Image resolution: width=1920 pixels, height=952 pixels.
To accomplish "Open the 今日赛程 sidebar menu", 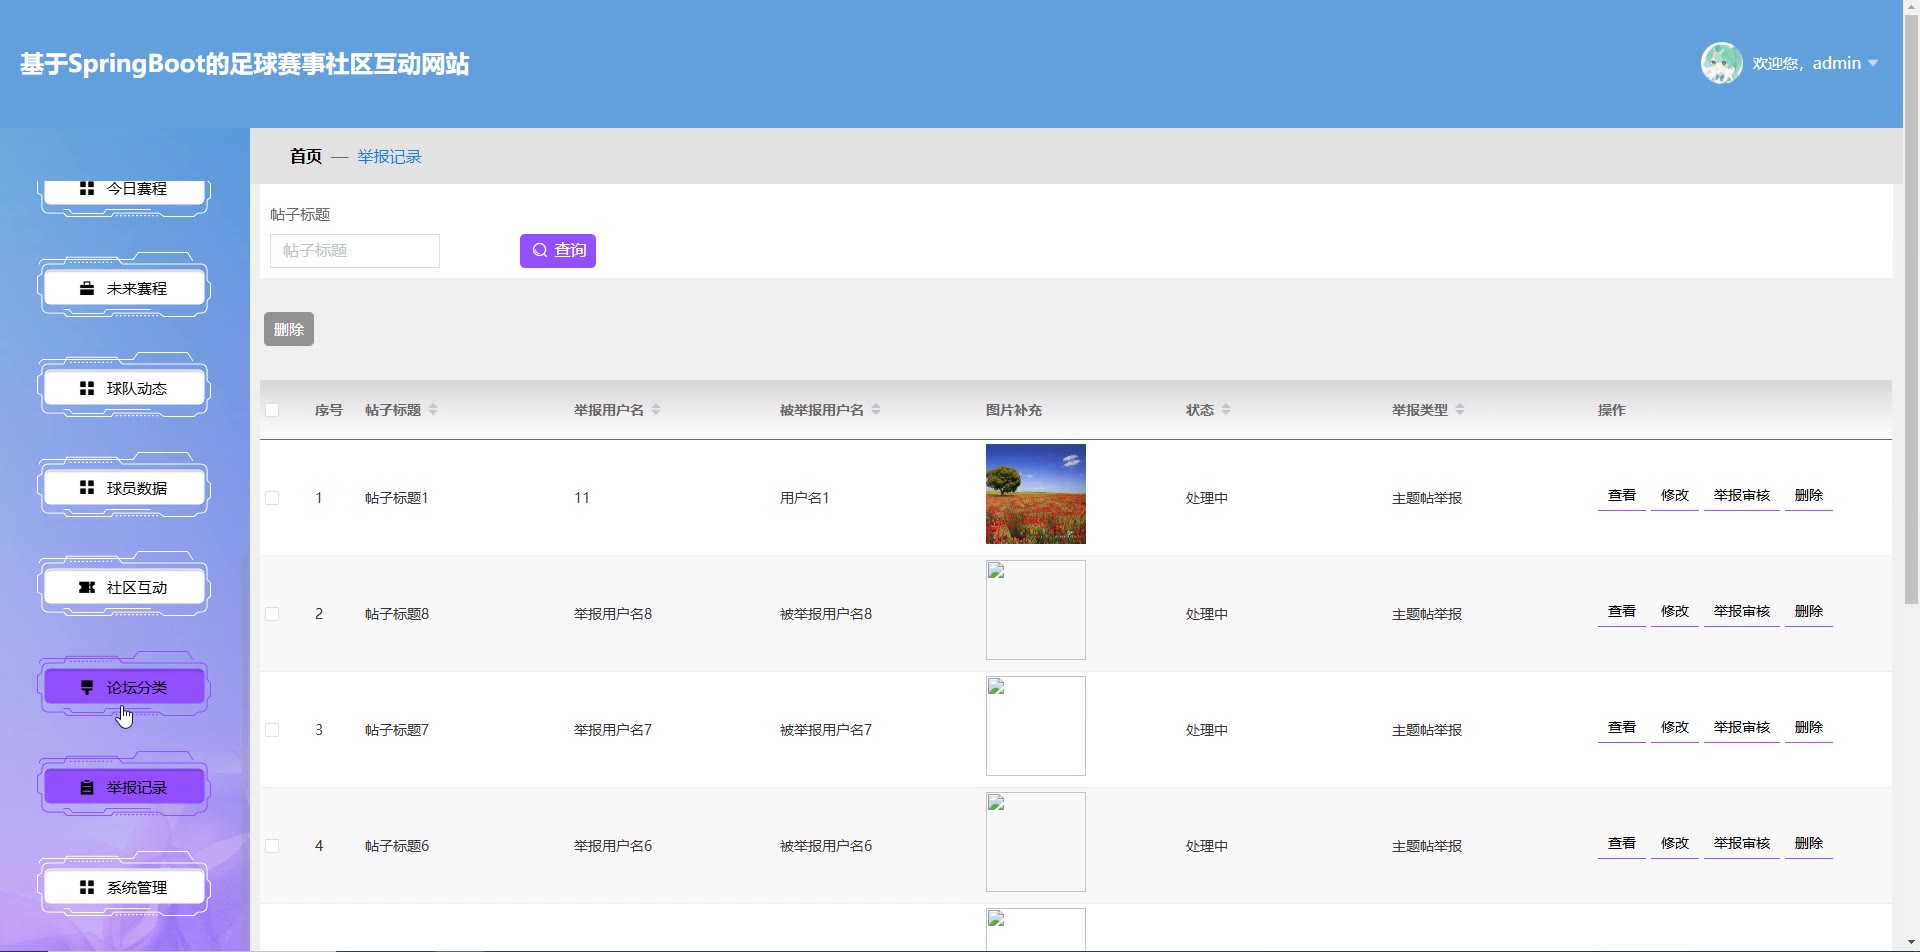I will tap(125, 190).
